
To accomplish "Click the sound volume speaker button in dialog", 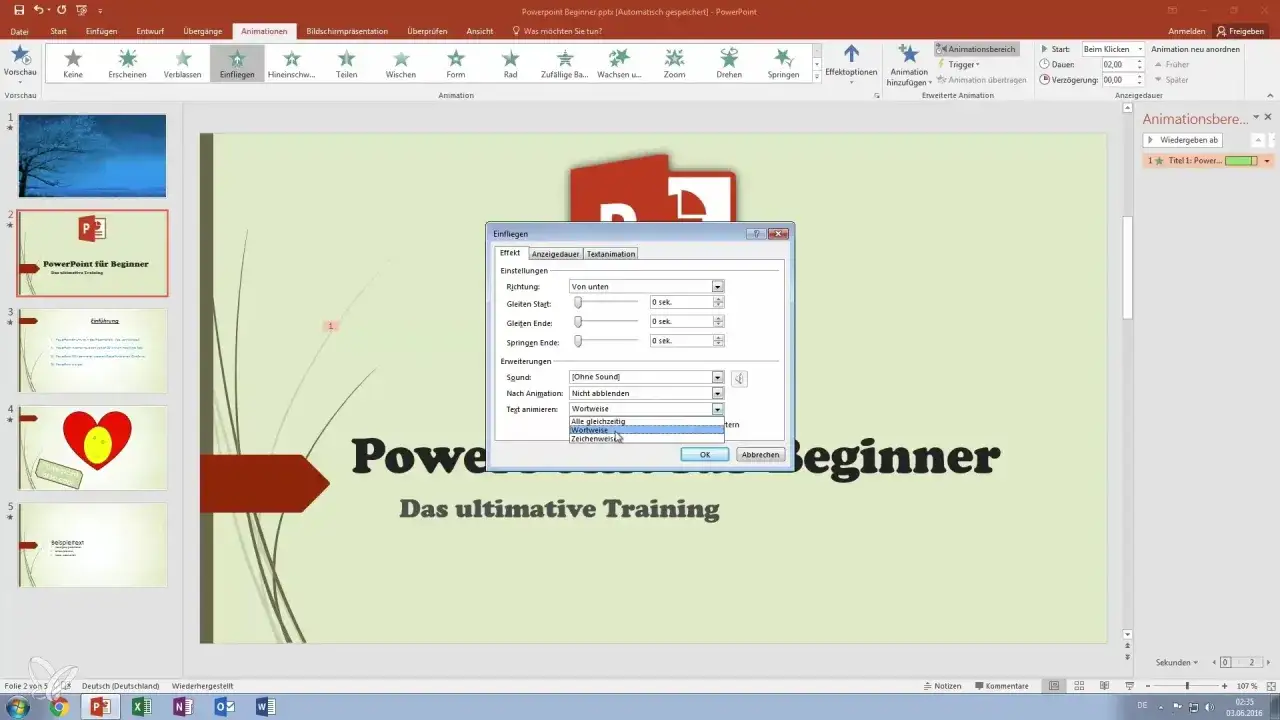I will [x=739, y=378].
